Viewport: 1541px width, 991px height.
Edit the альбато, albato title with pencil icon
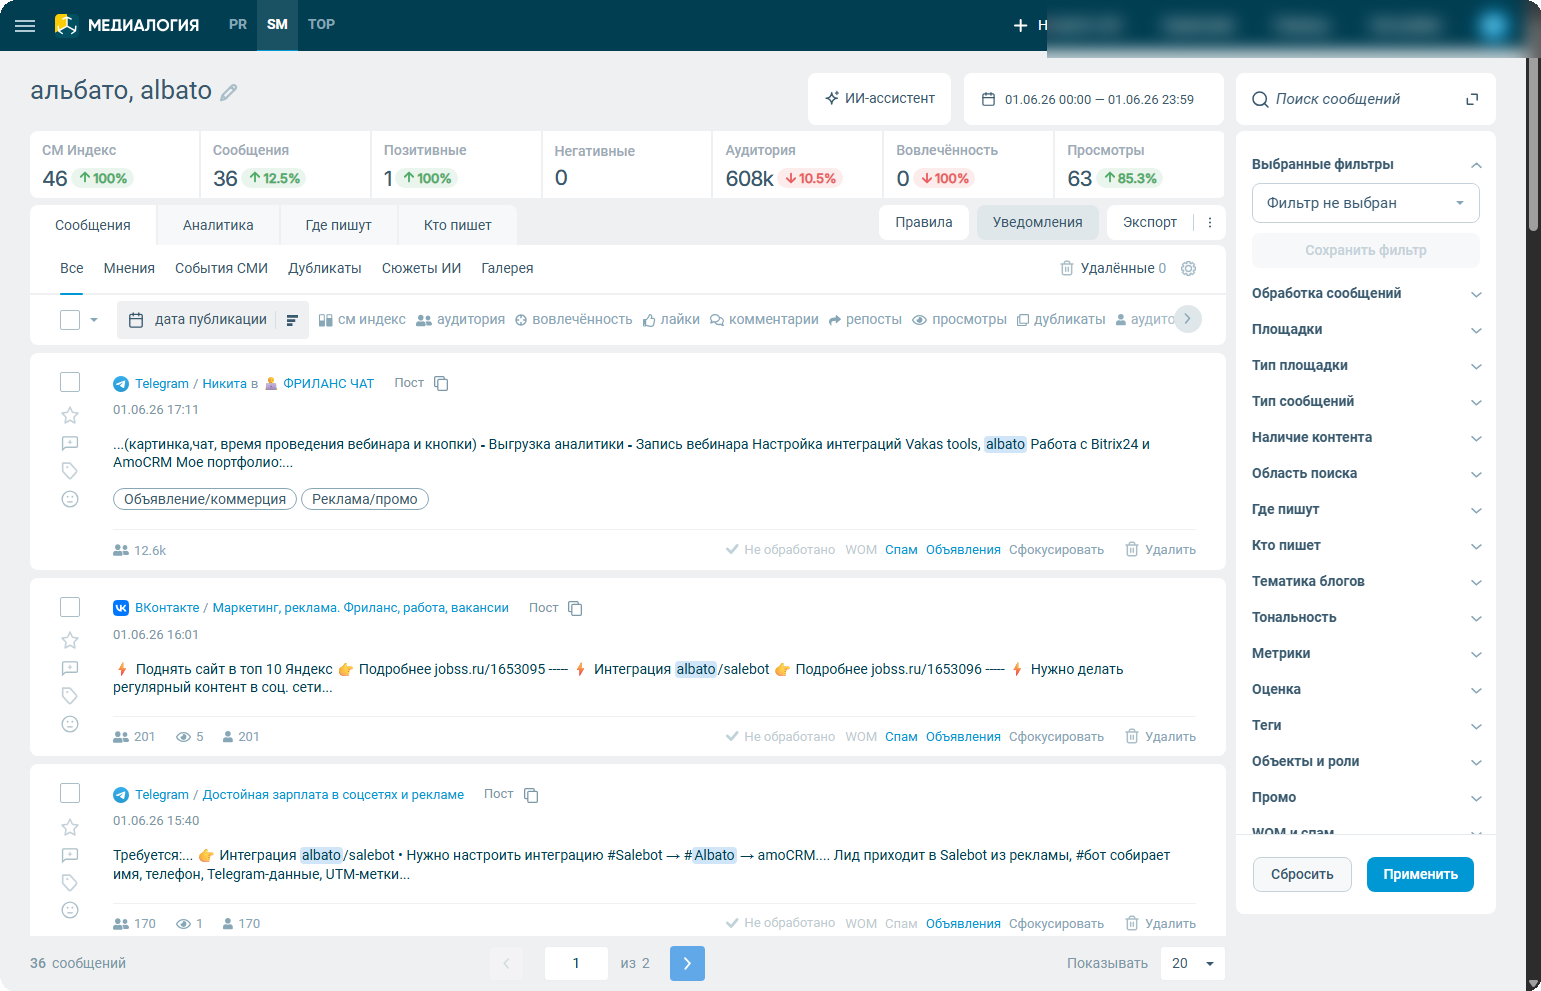click(x=229, y=92)
